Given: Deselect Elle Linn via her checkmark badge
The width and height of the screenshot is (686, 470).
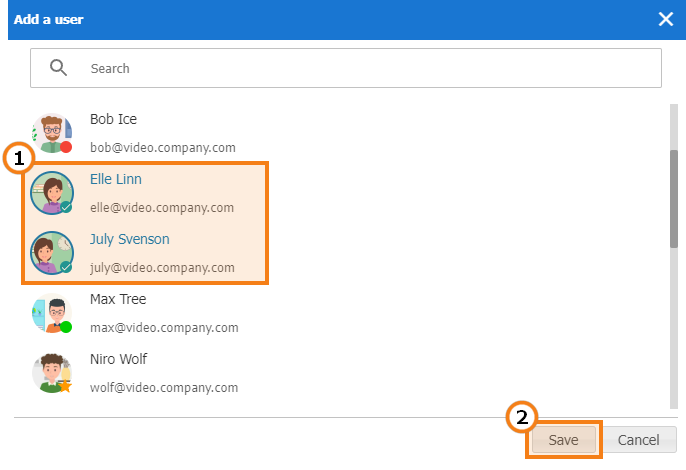Looking at the screenshot, I should pos(66,207).
